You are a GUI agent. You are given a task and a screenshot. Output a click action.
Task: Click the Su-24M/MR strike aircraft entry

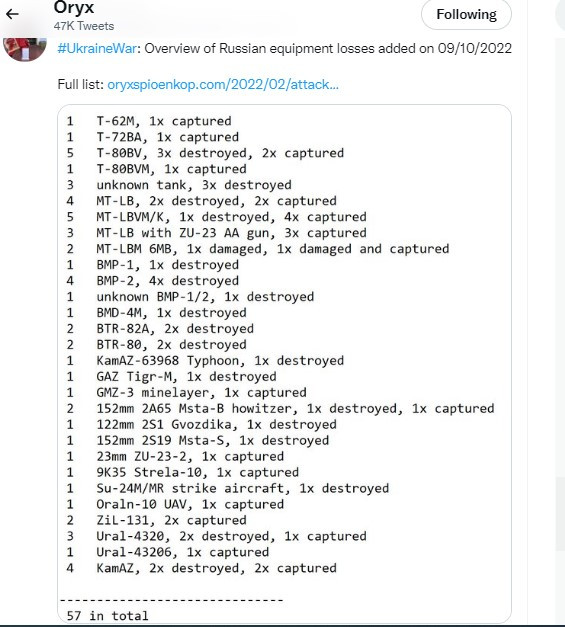click(228, 488)
